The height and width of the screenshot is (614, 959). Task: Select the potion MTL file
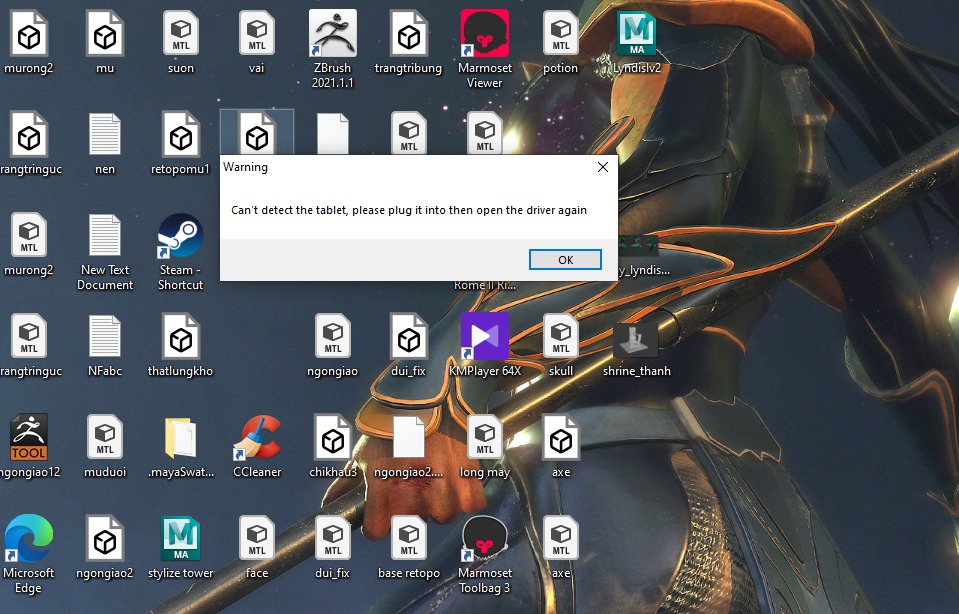pyautogui.click(x=561, y=36)
